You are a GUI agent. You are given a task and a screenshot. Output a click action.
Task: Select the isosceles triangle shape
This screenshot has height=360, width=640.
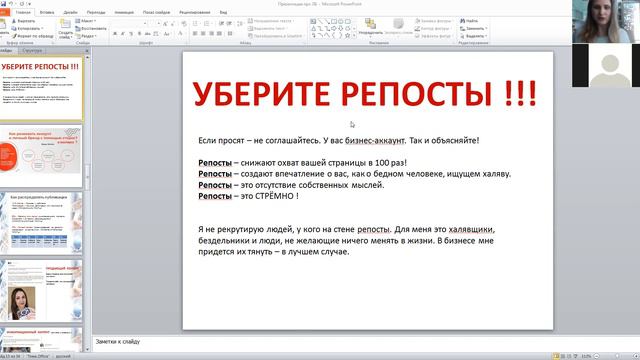point(313,28)
